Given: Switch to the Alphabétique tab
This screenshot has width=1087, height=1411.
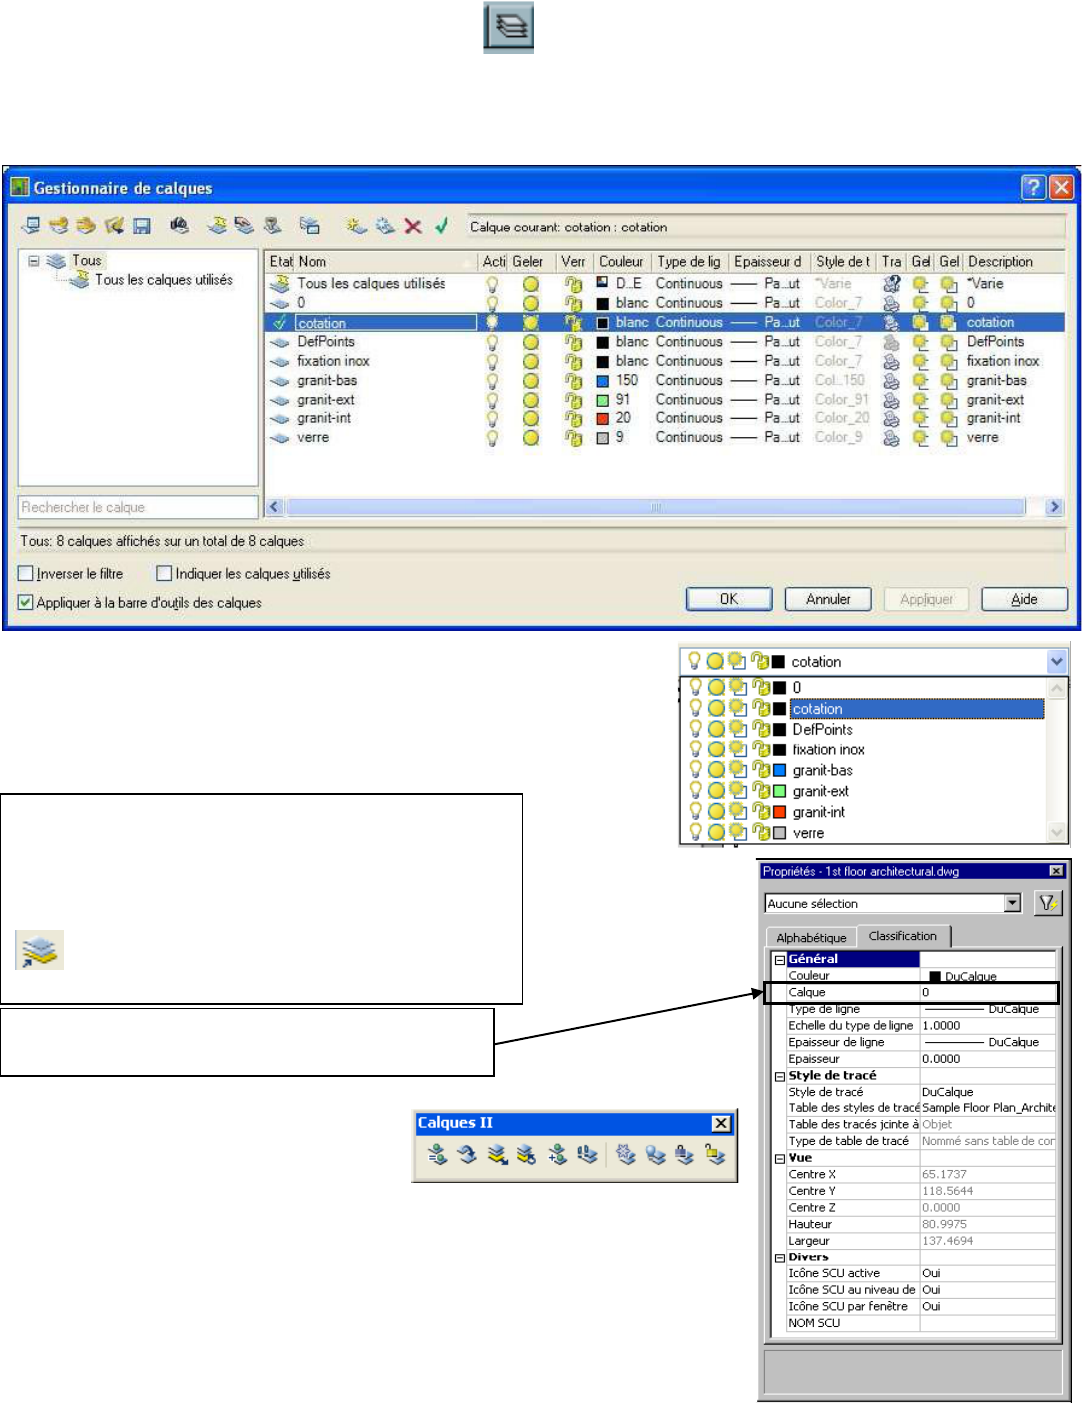Looking at the screenshot, I should (x=810, y=937).
